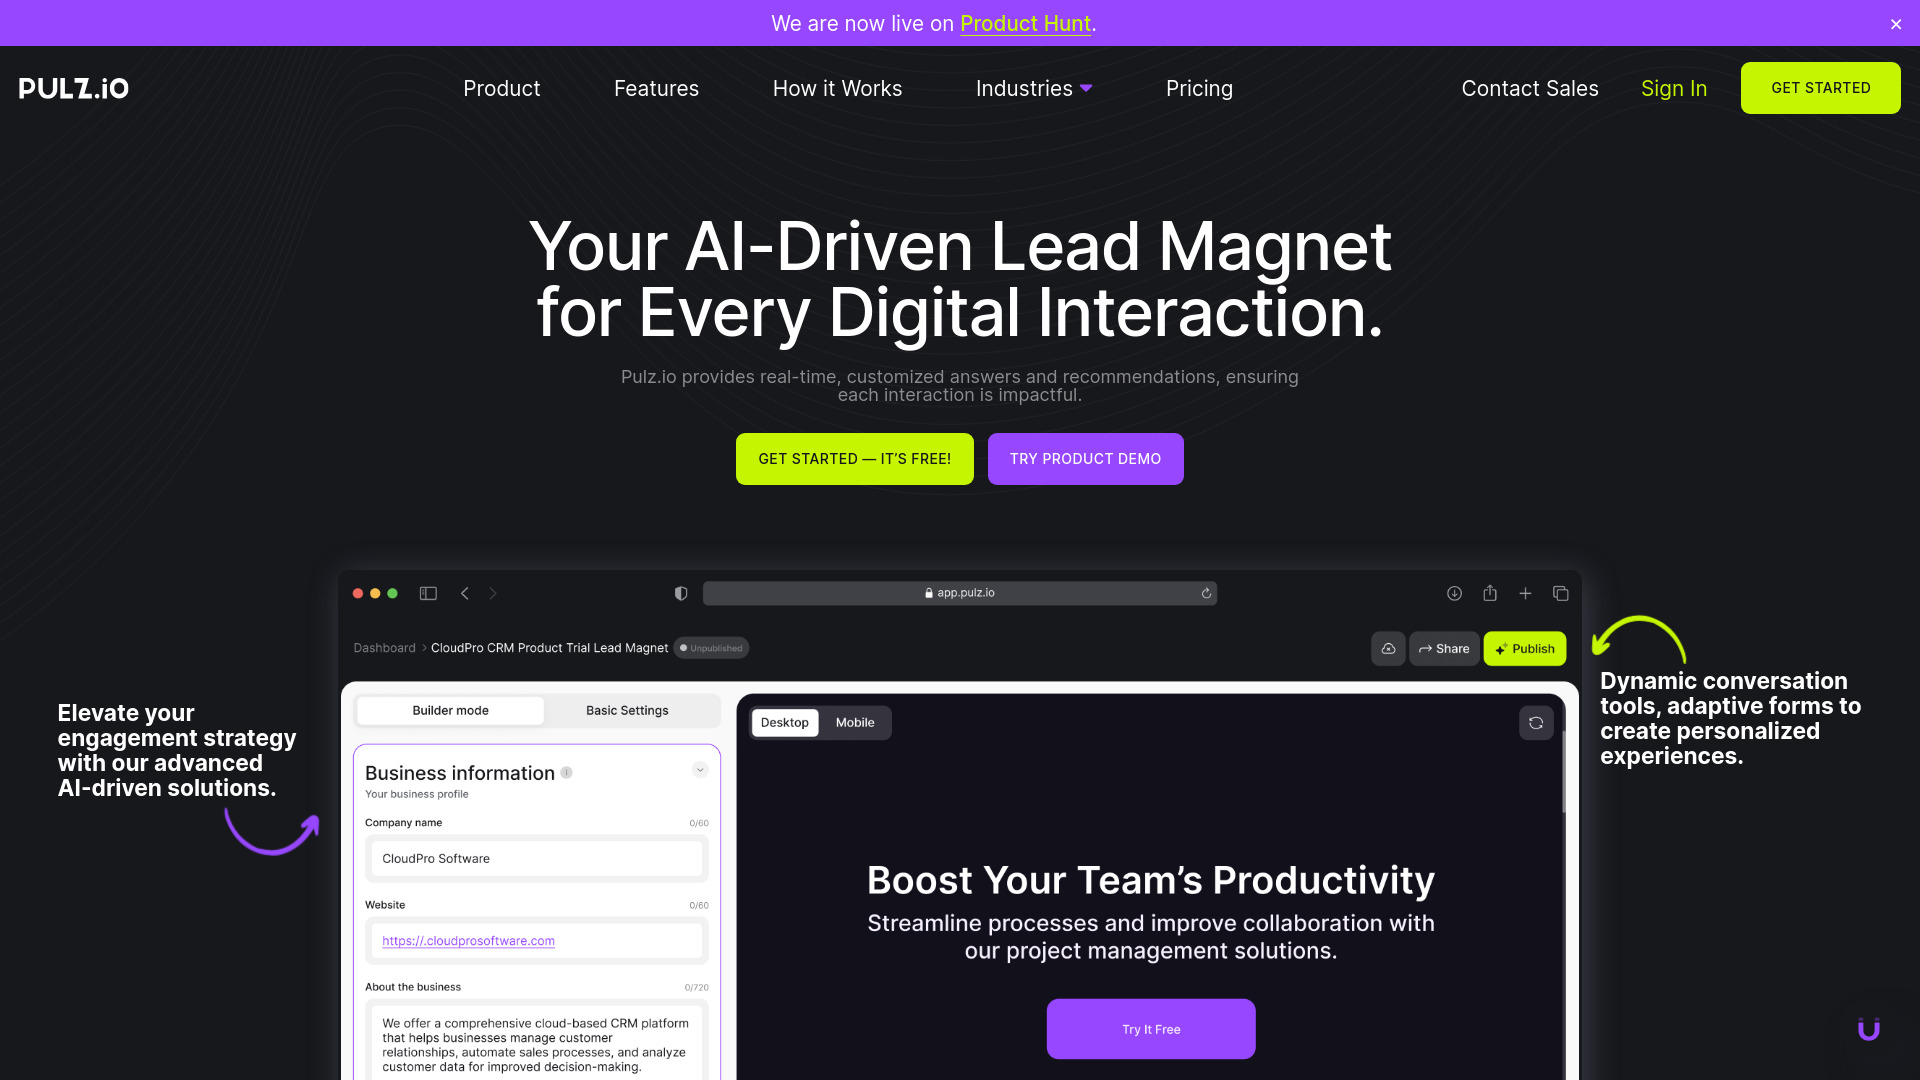Click the plus/add icon in browser toolbar
Screen dimensions: 1920x1080
click(x=1524, y=592)
